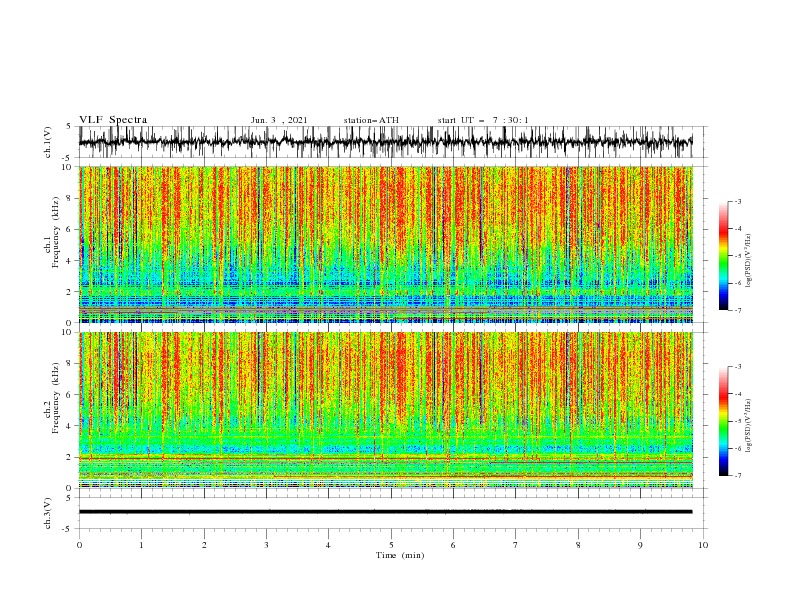Click the time axis tick label "7"
This screenshot has width=792, height=612.
pos(516,545)
